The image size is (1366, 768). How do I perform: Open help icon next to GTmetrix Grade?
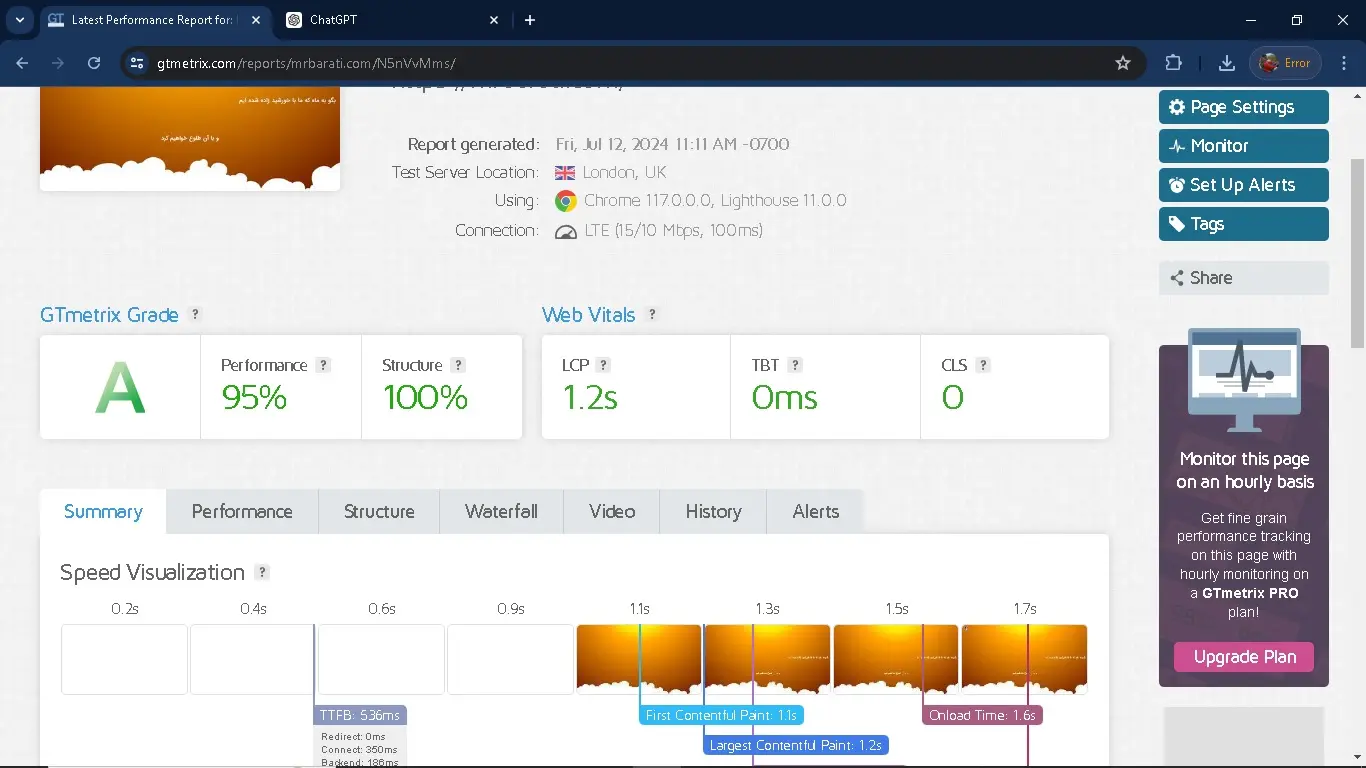195,314
